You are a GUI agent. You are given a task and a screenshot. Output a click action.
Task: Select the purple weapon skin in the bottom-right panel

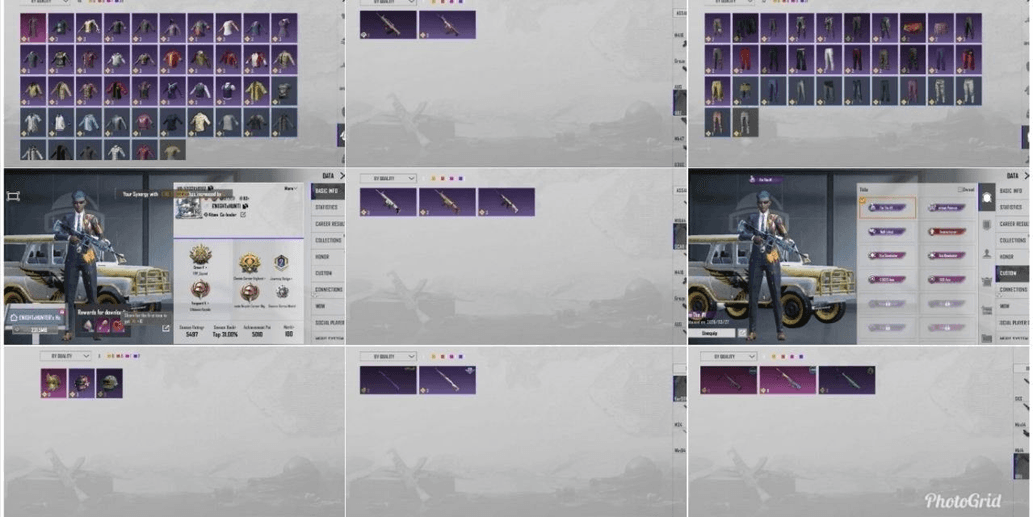(x=847, y=380)
